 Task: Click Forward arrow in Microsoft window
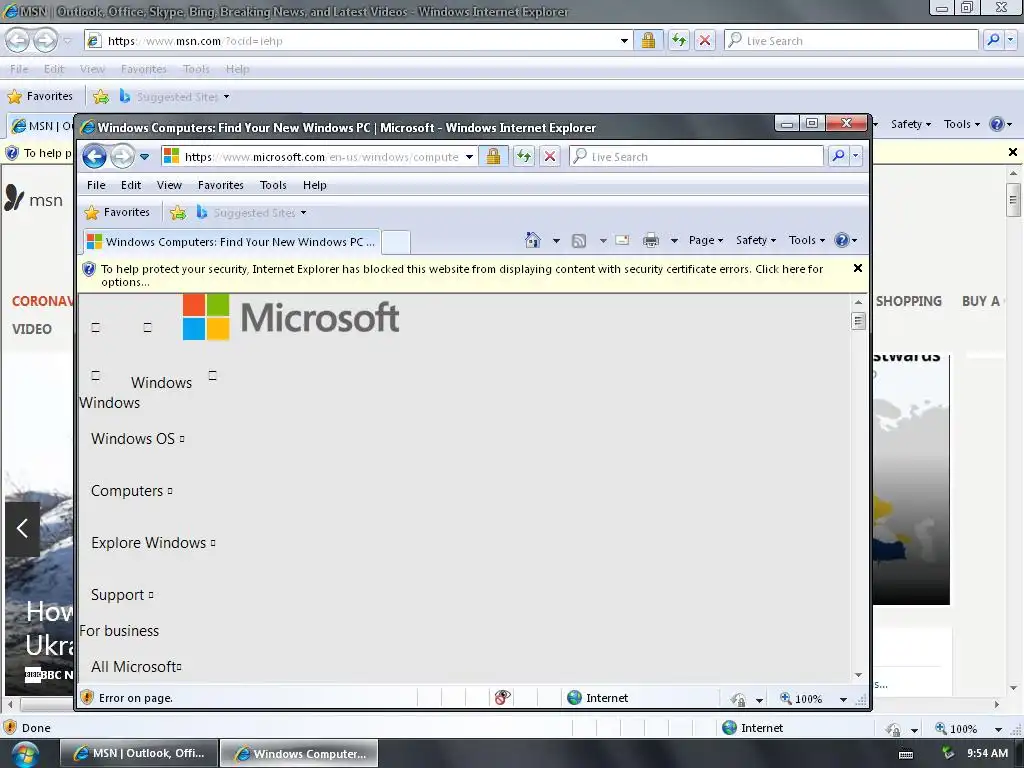click(122, 157)
